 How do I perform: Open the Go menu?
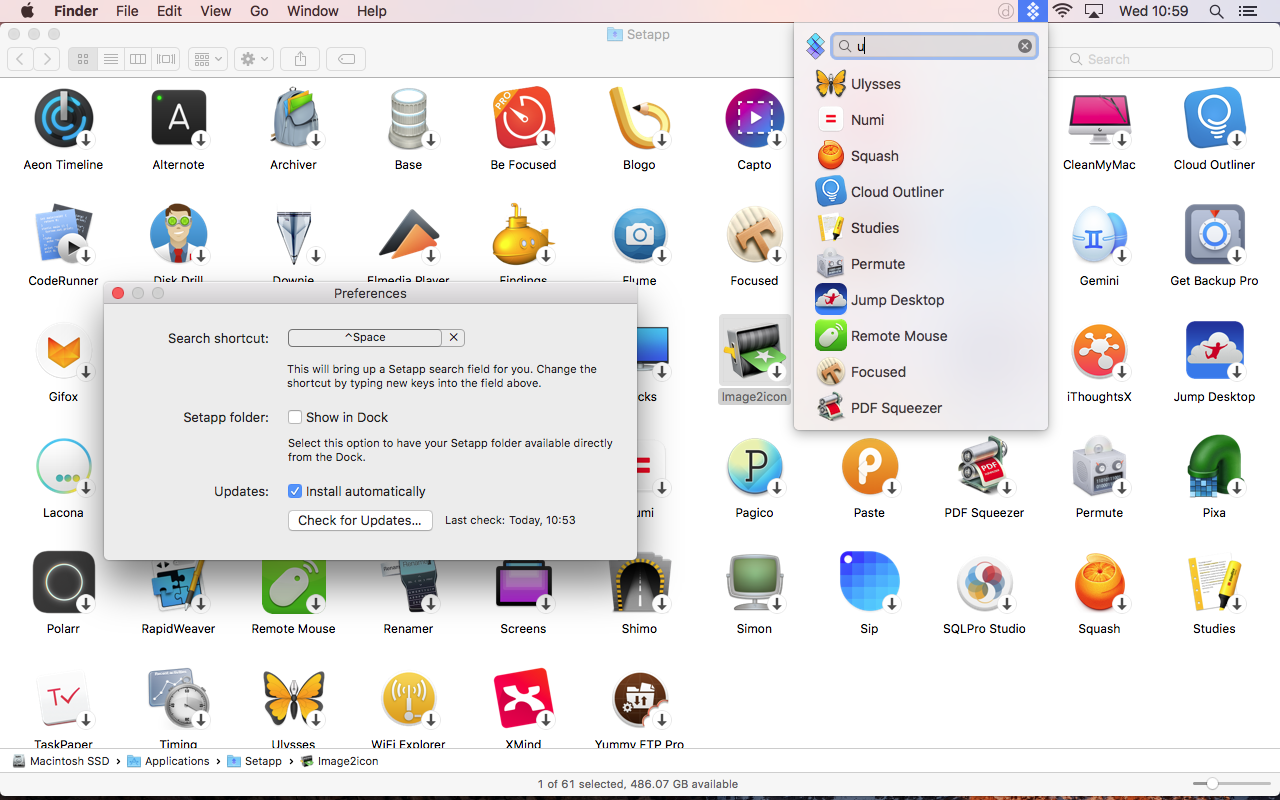(259, 11)
